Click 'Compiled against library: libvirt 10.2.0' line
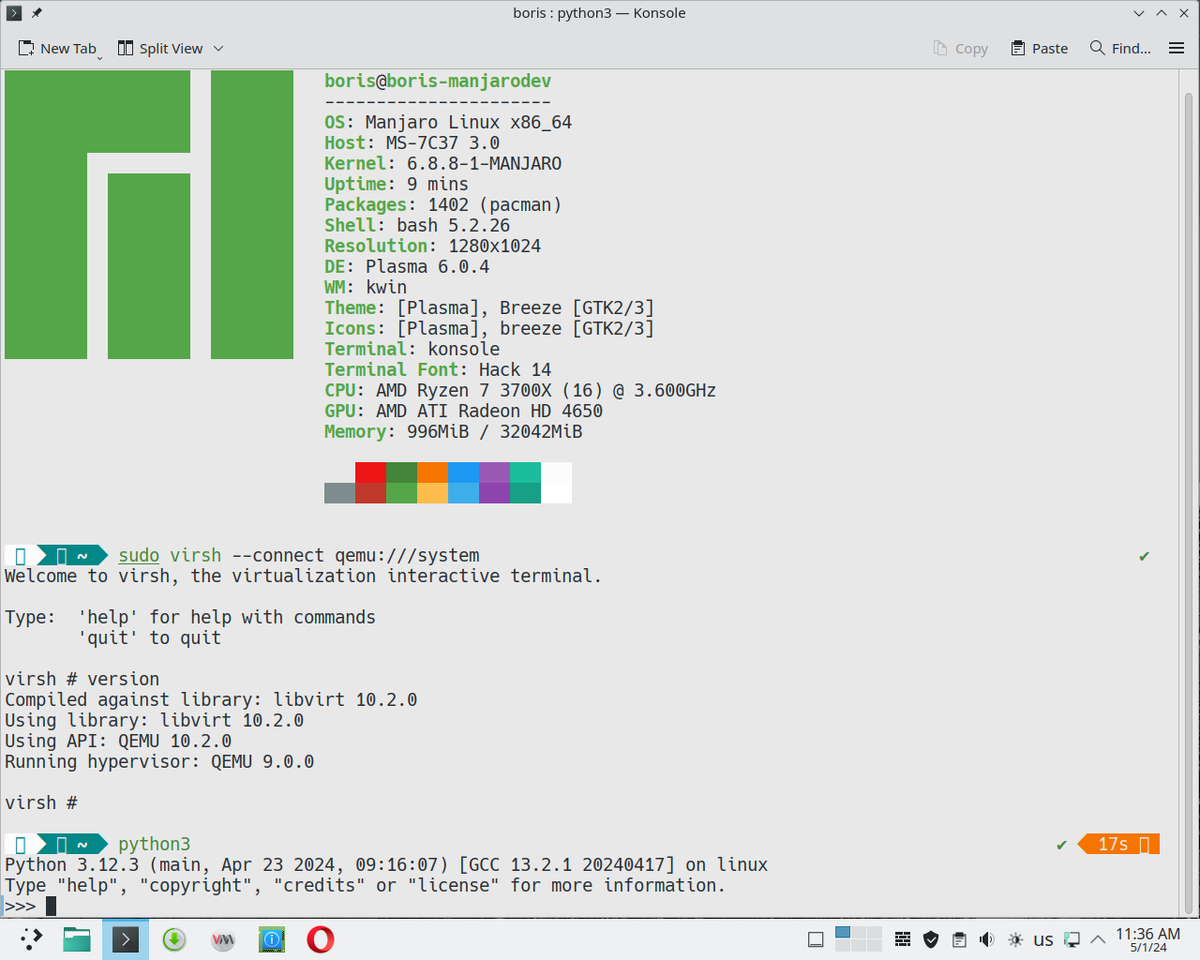This screenshot has width=1200, height=960. tap(211, 700)
